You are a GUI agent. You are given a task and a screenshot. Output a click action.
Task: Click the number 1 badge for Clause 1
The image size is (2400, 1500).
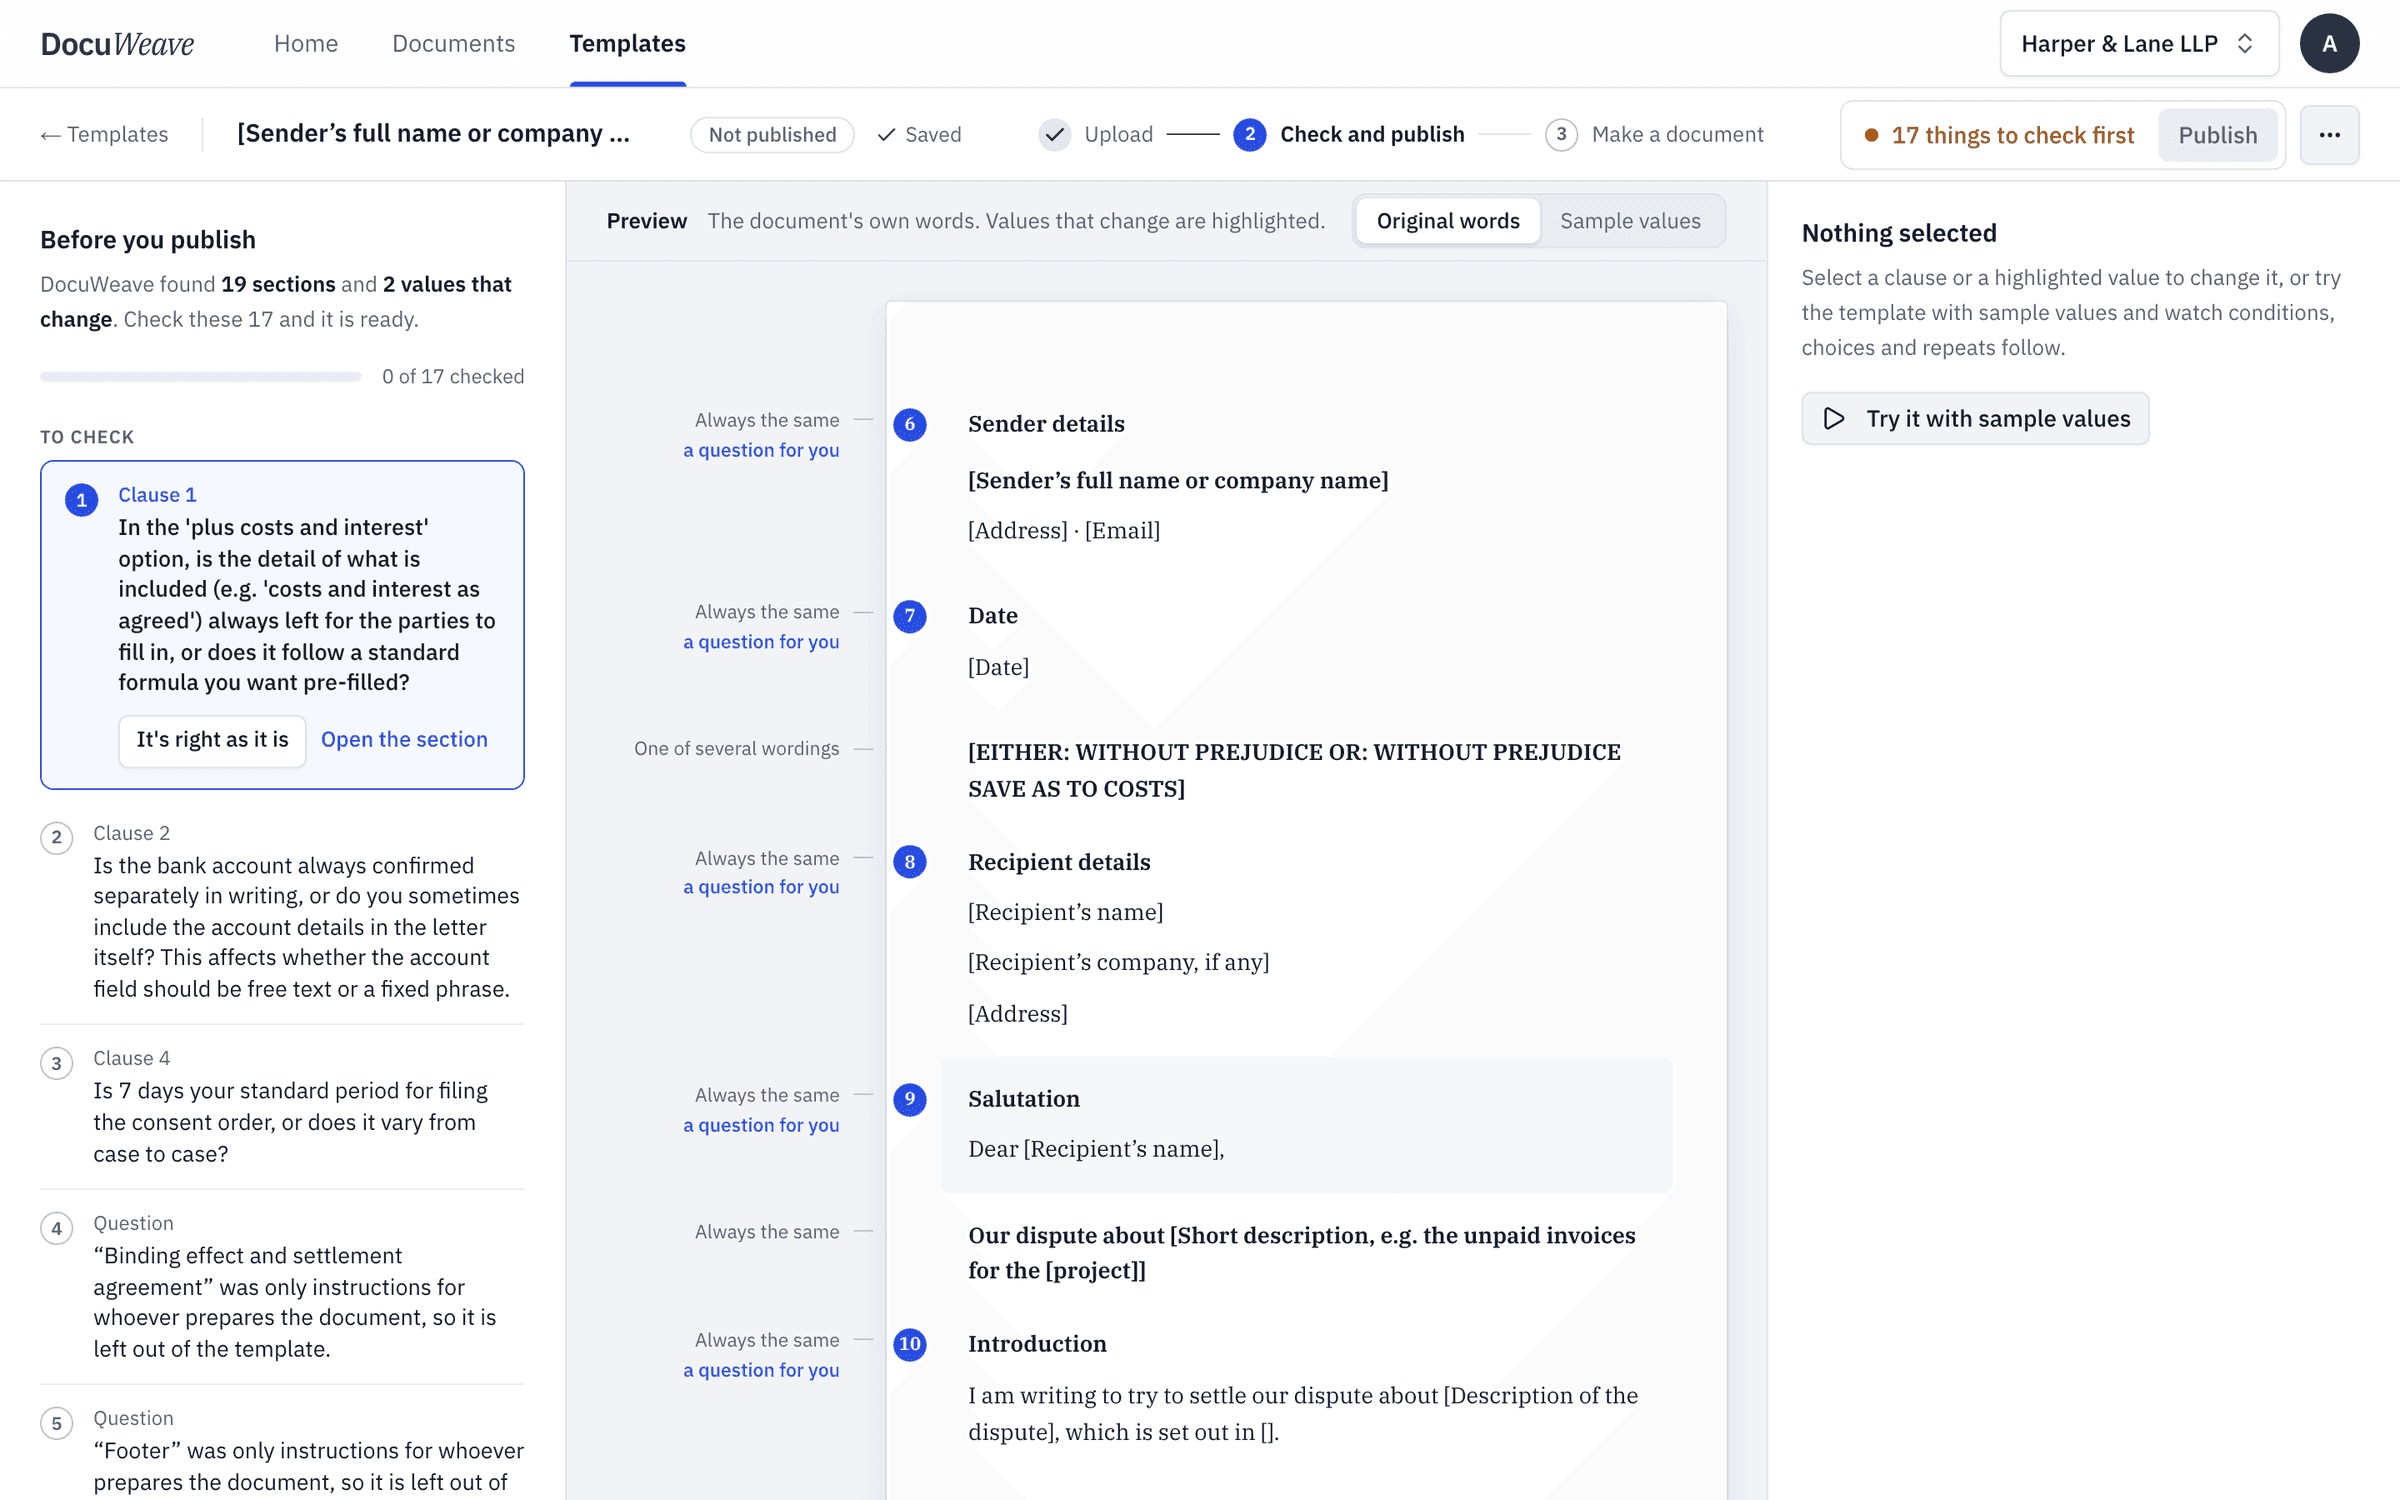coord(81,500)
